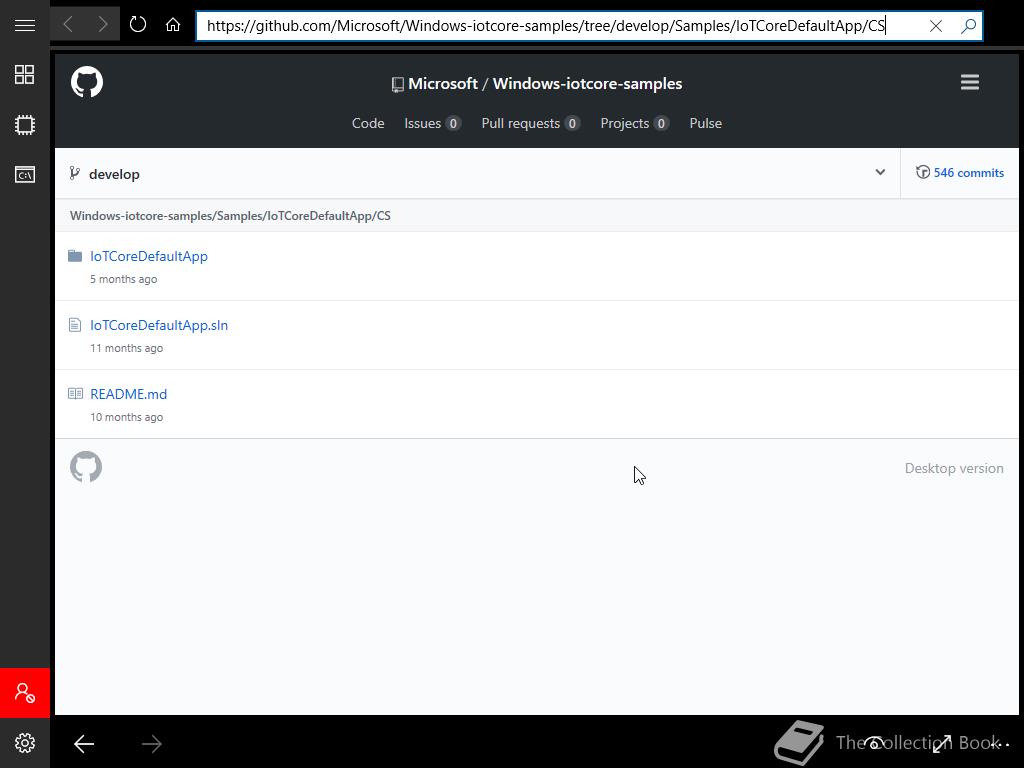1024x768 pixels.
Task: Open the hamburger menu in left sidebar
Action: (x=25, y=25)
